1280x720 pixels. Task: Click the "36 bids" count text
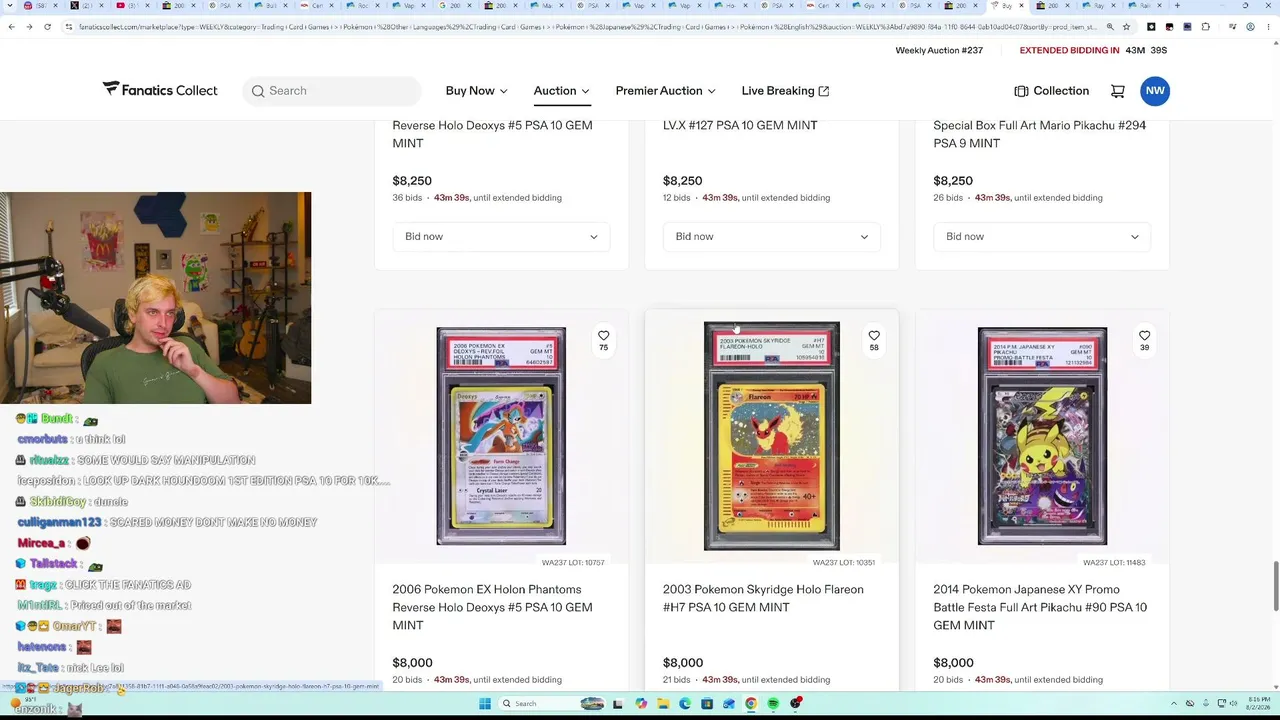click(x=407, y=198)
